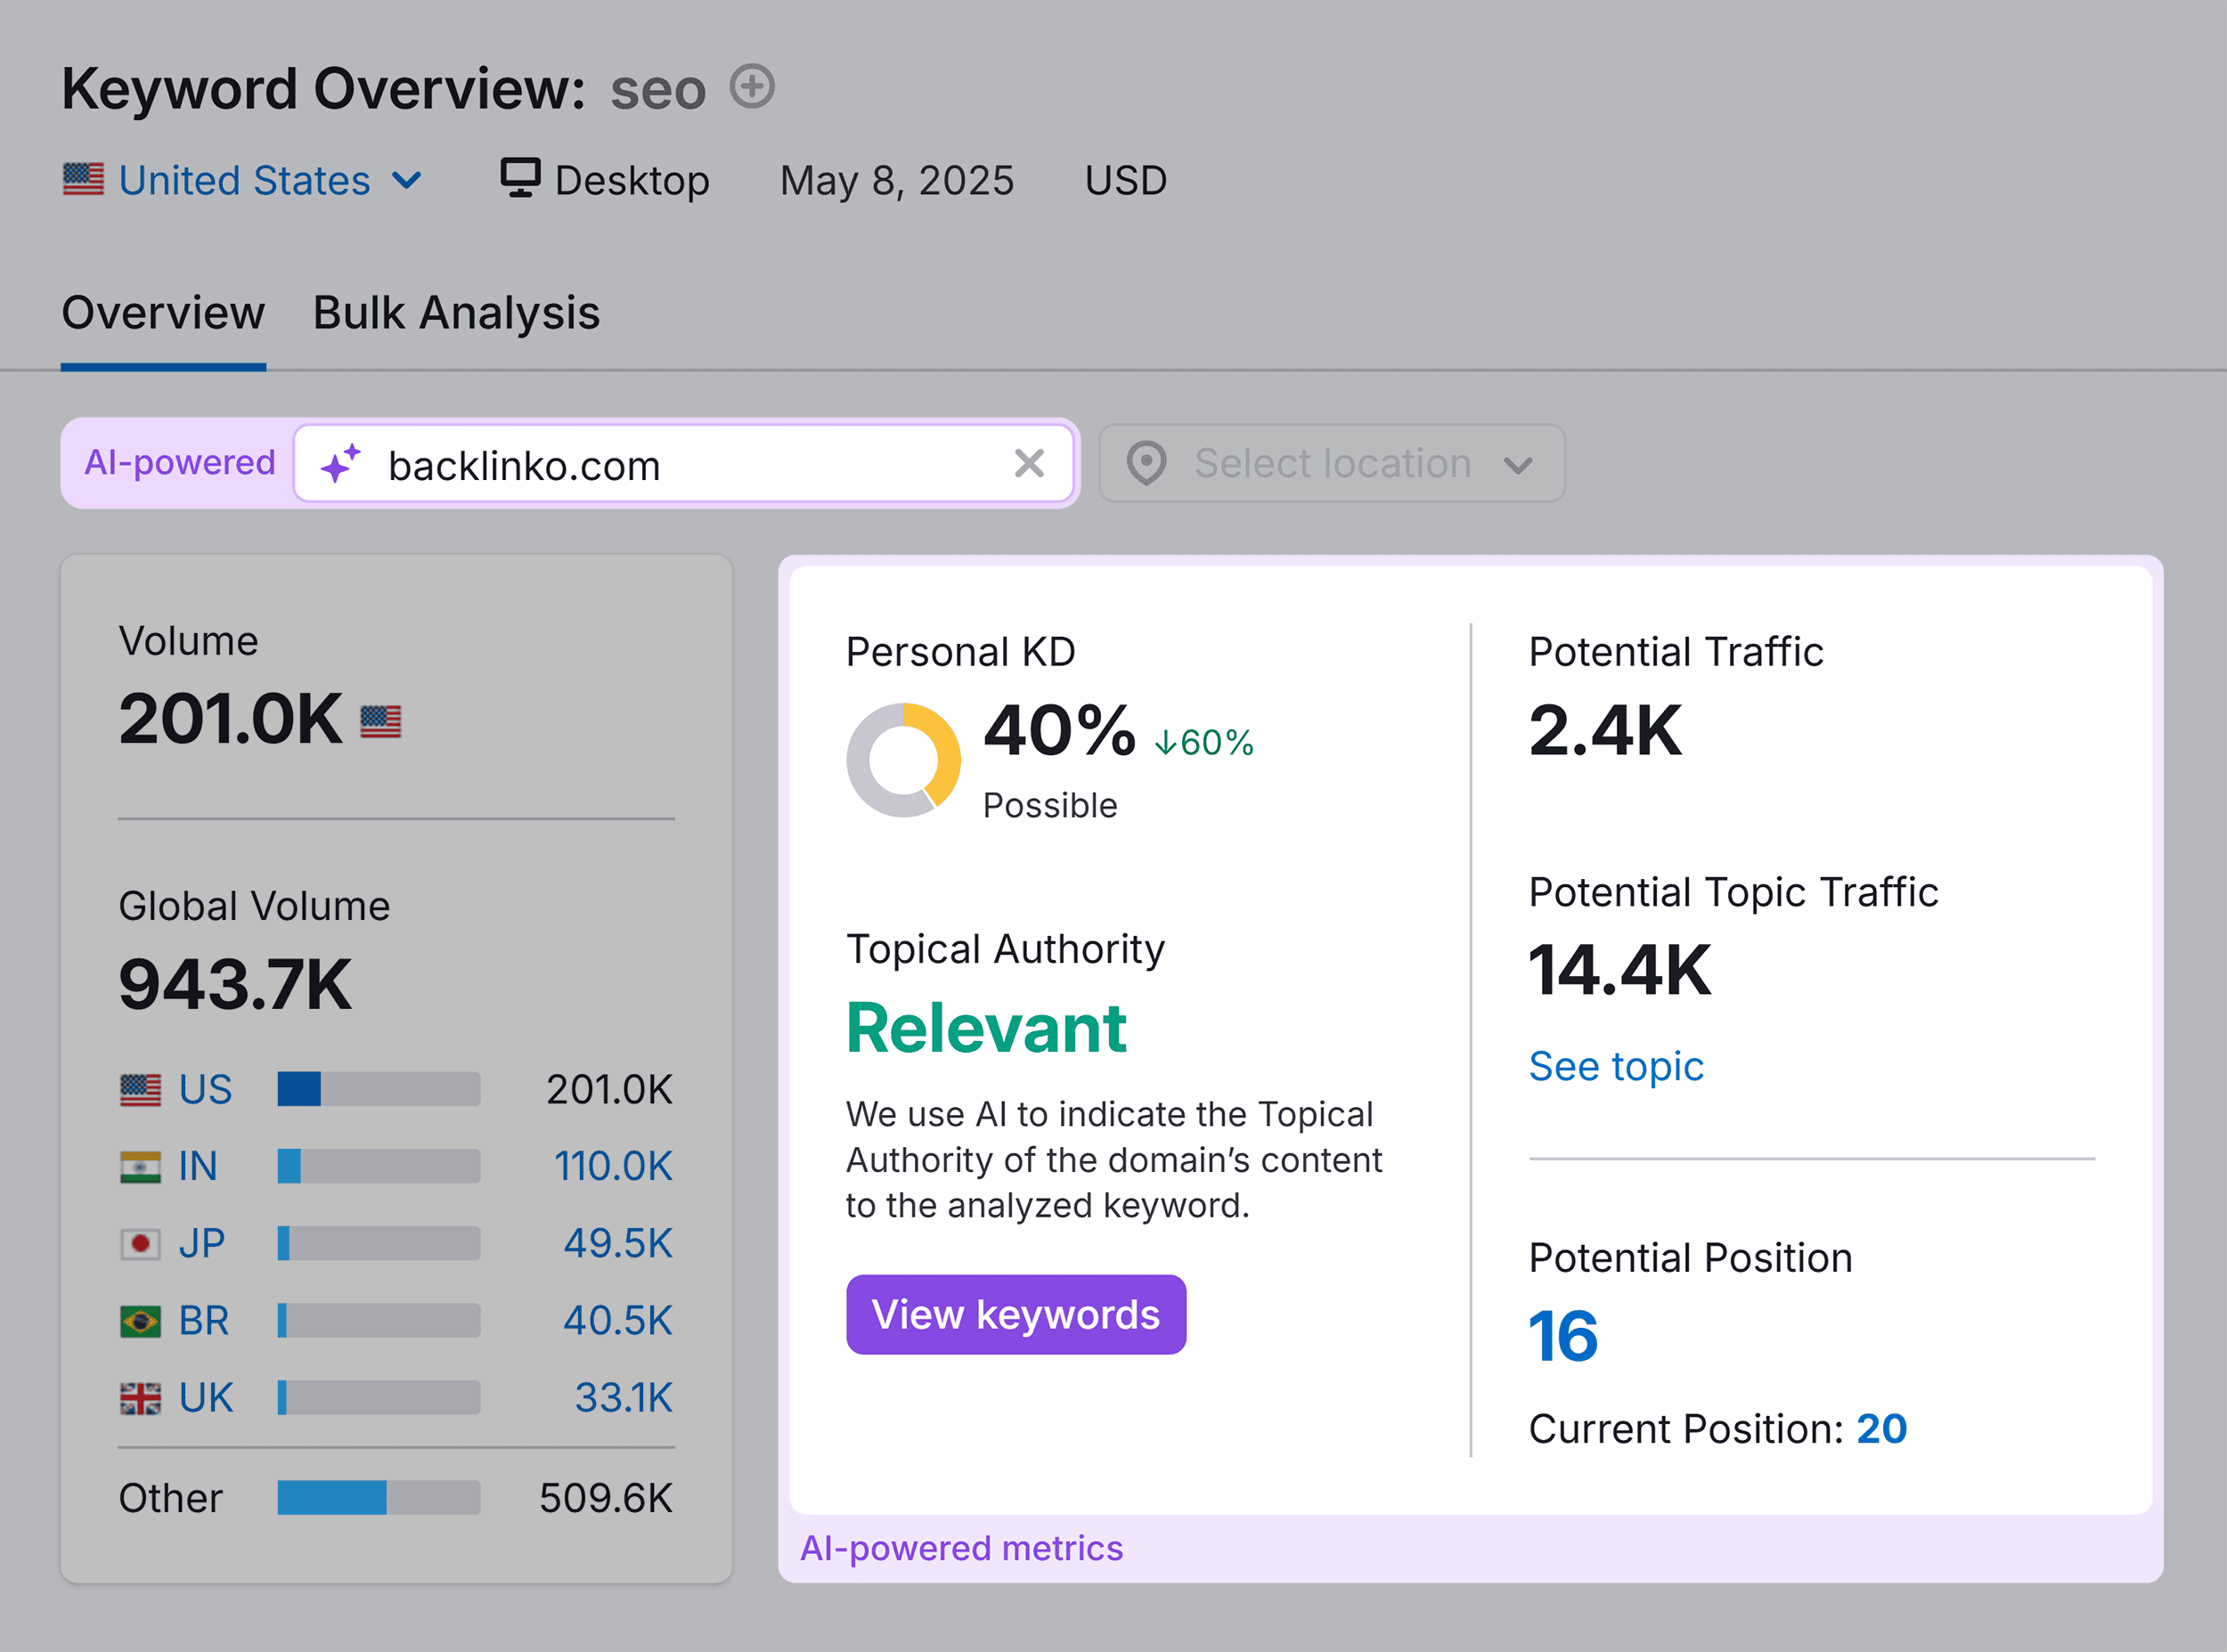
Task: Open the United States location dropdown
Action: pyautogui.click(x=405, y=180)
